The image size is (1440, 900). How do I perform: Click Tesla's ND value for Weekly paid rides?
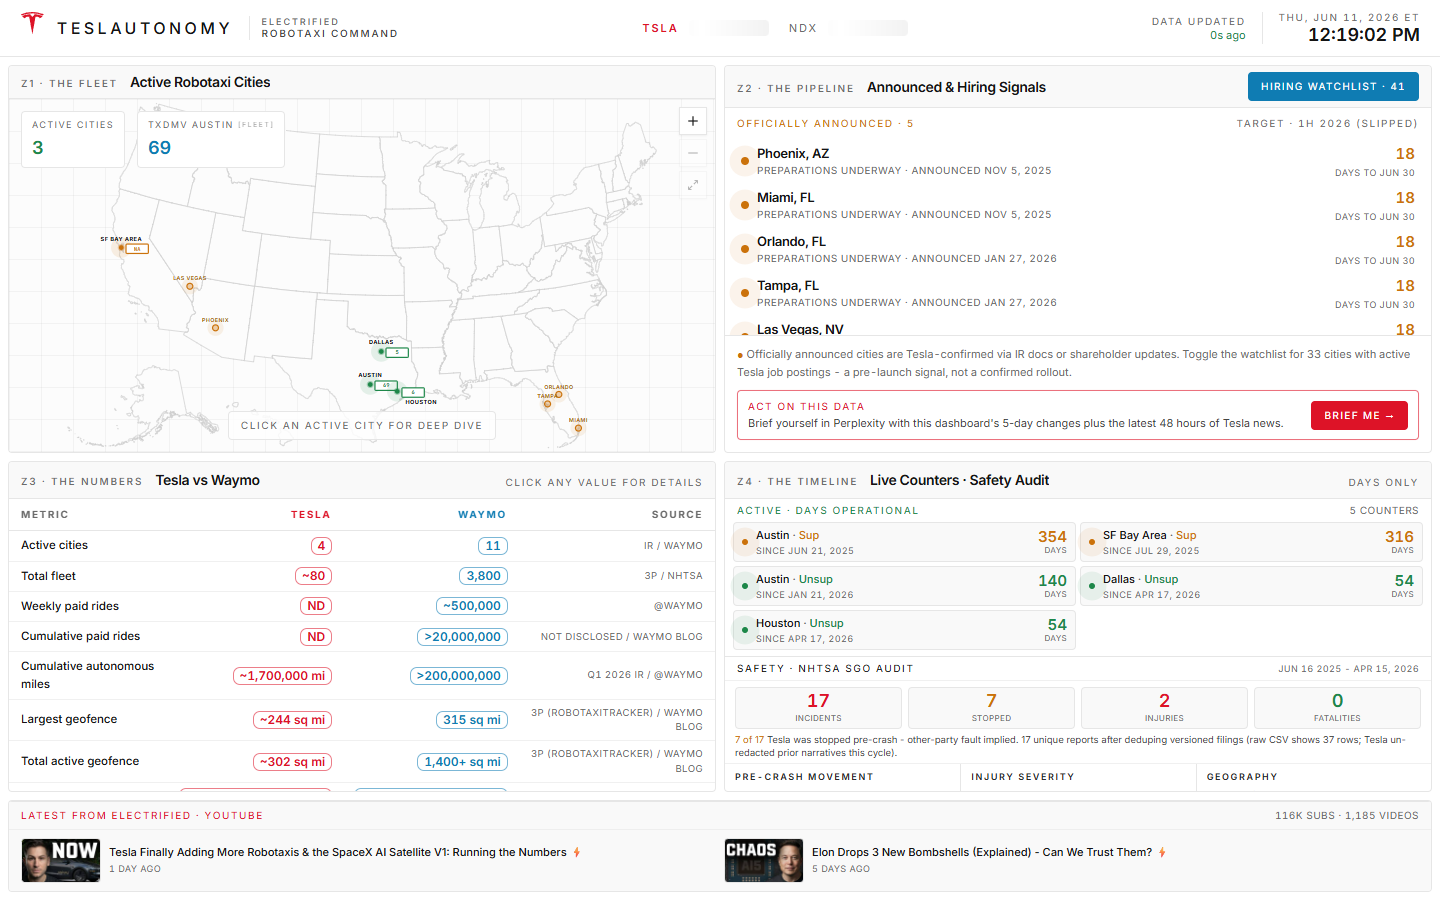316,606
